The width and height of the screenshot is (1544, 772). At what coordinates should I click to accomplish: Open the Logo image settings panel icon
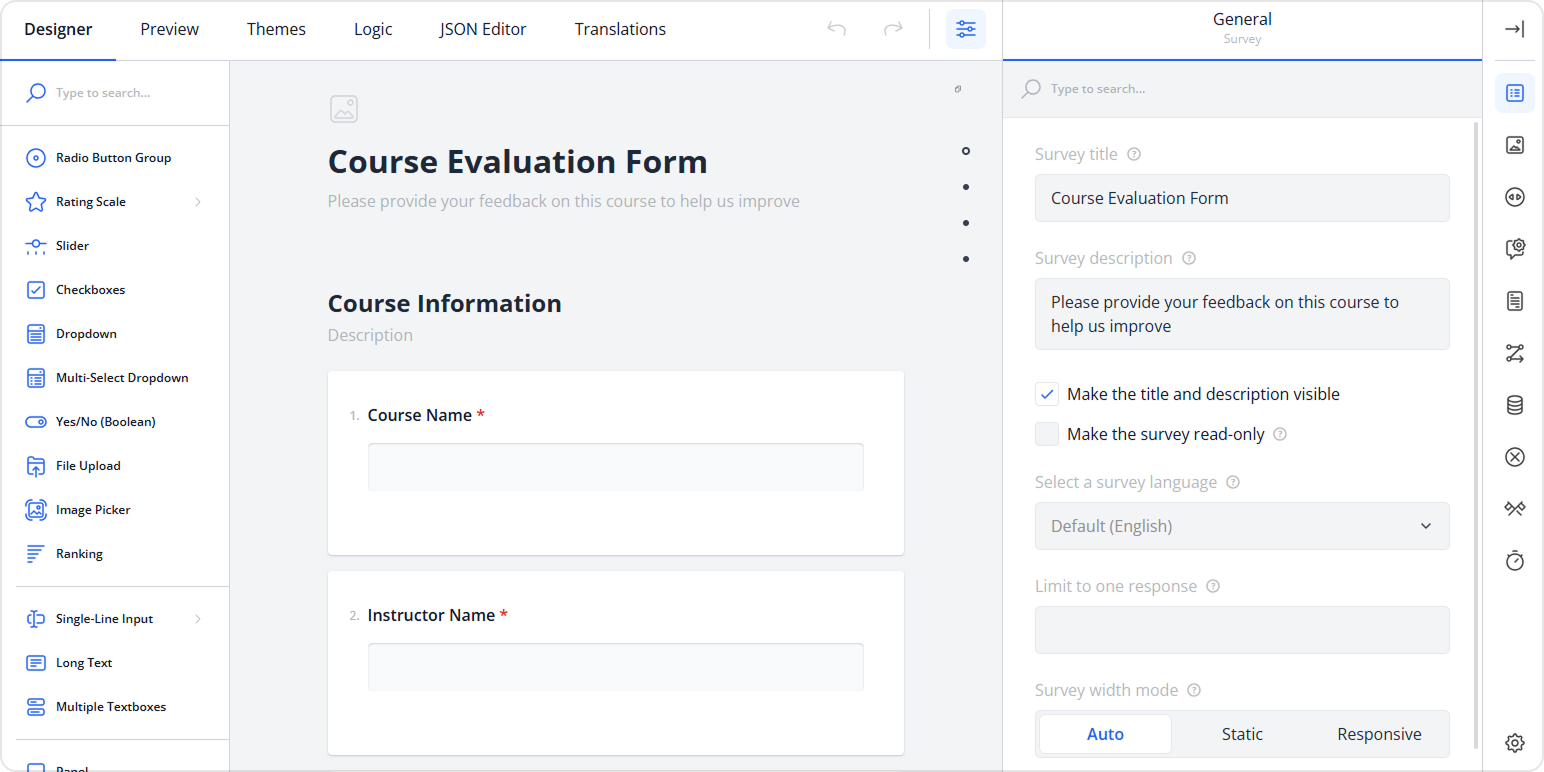(1514, 145)
